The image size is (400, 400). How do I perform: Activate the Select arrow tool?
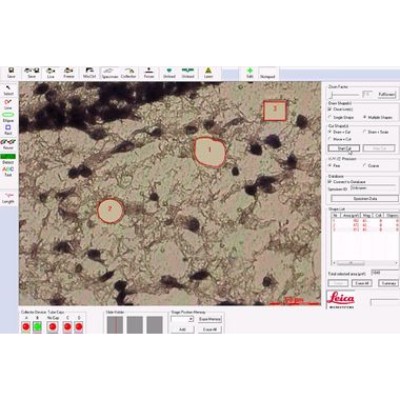[x=8, y=90]
